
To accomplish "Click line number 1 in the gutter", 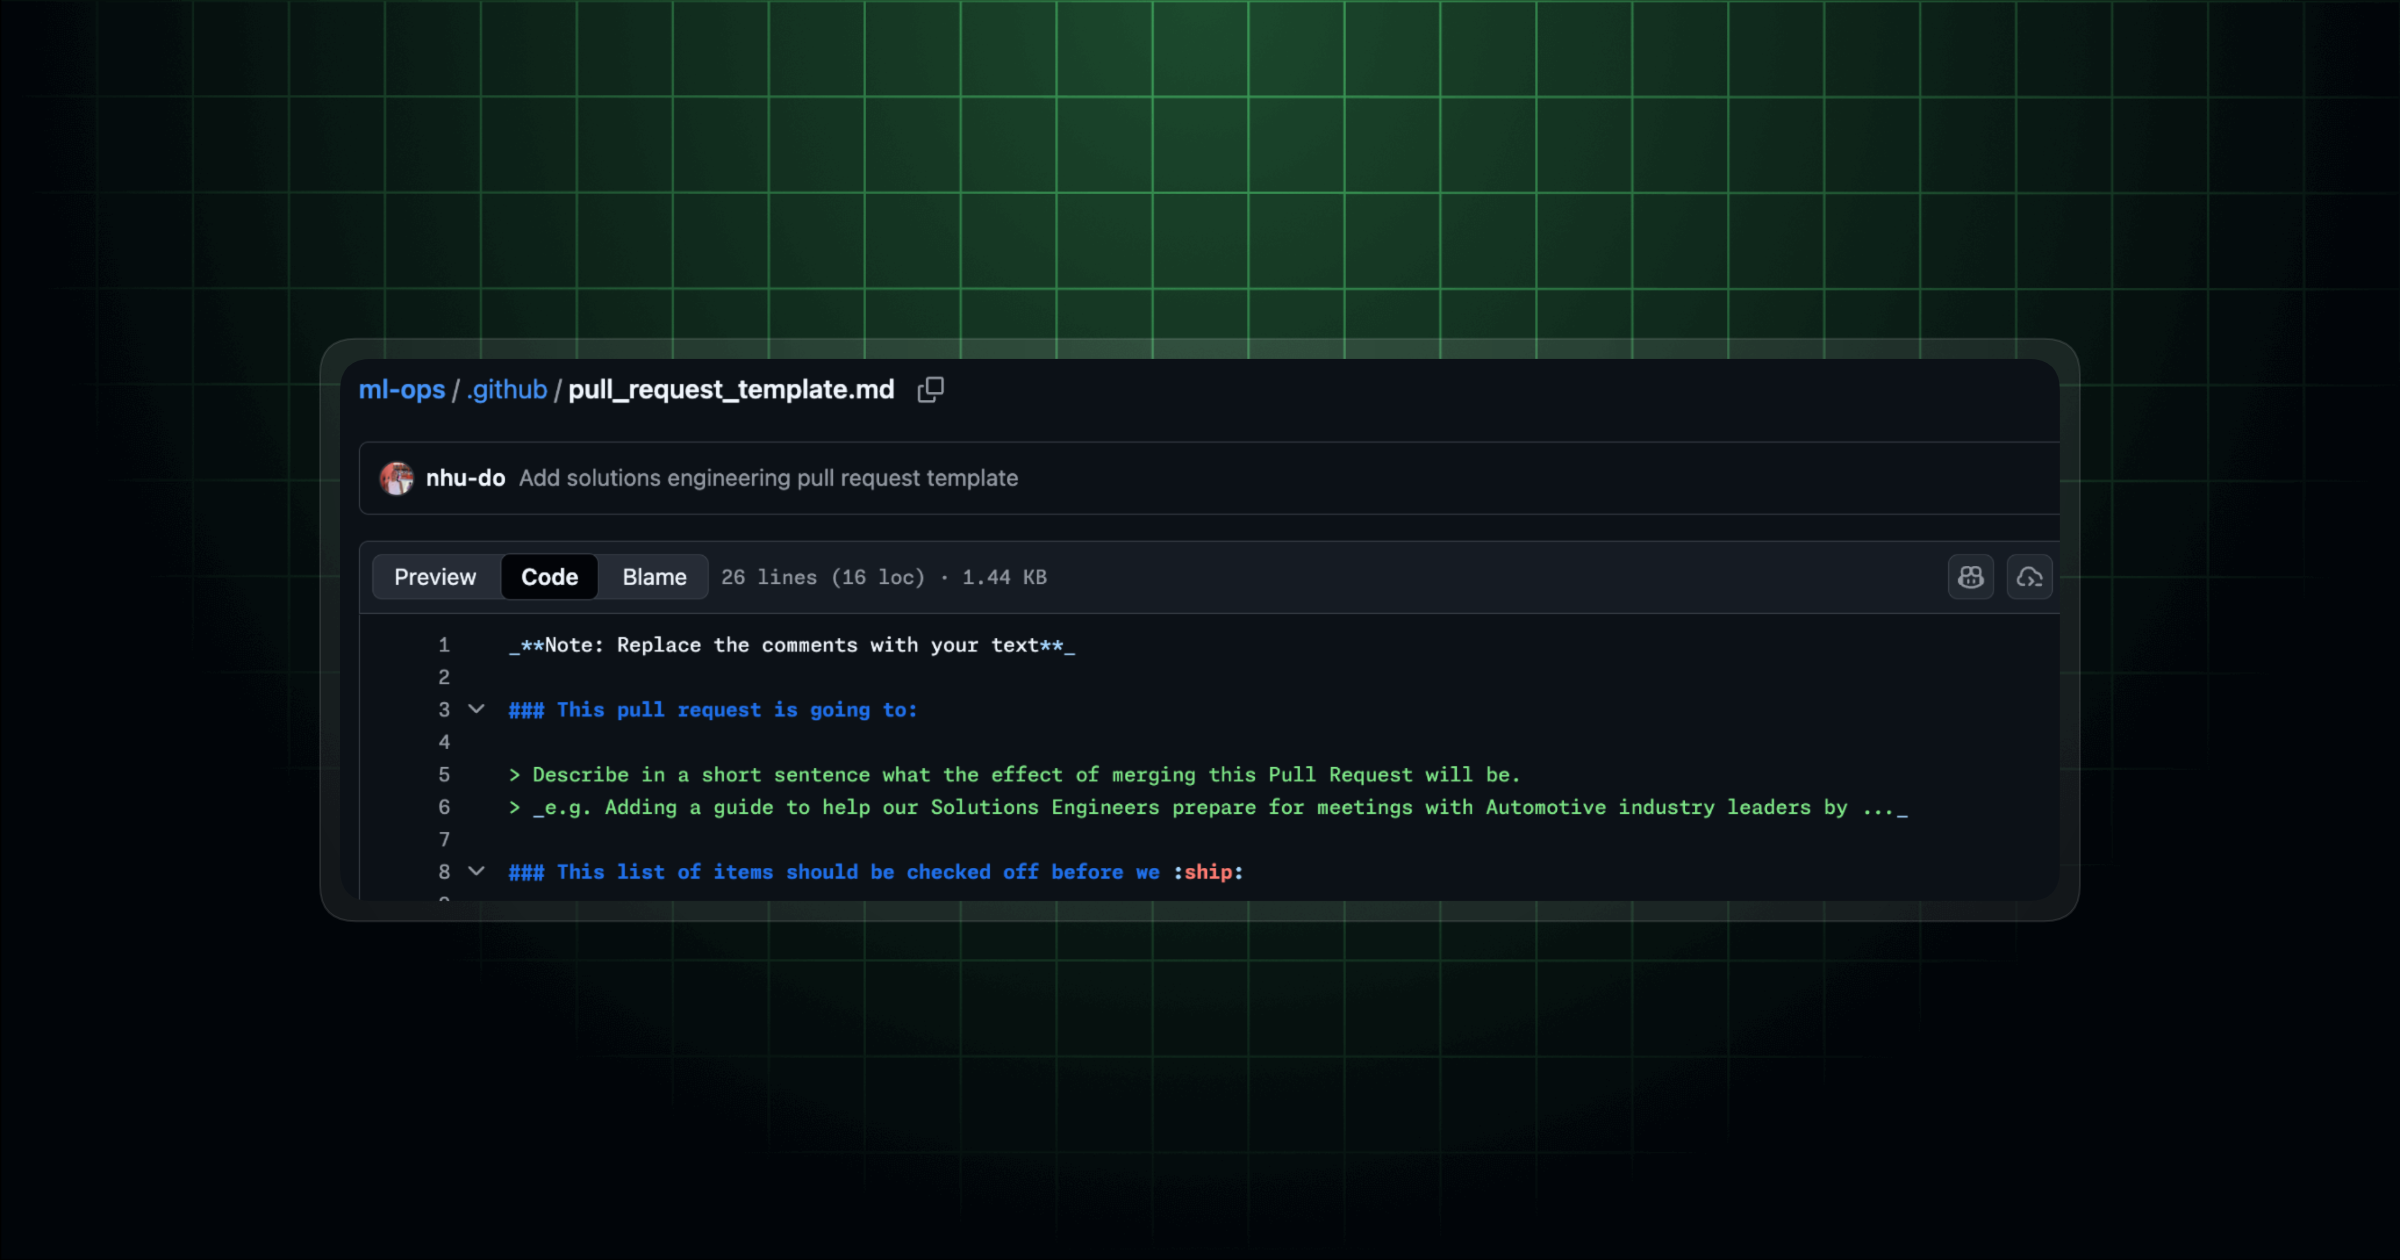I will 444,645.
